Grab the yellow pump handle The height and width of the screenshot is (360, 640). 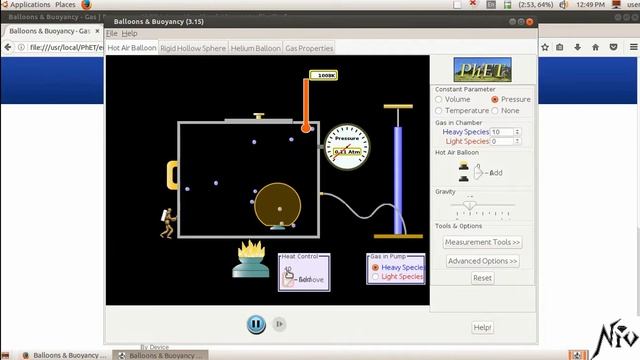tap(398, 107)
